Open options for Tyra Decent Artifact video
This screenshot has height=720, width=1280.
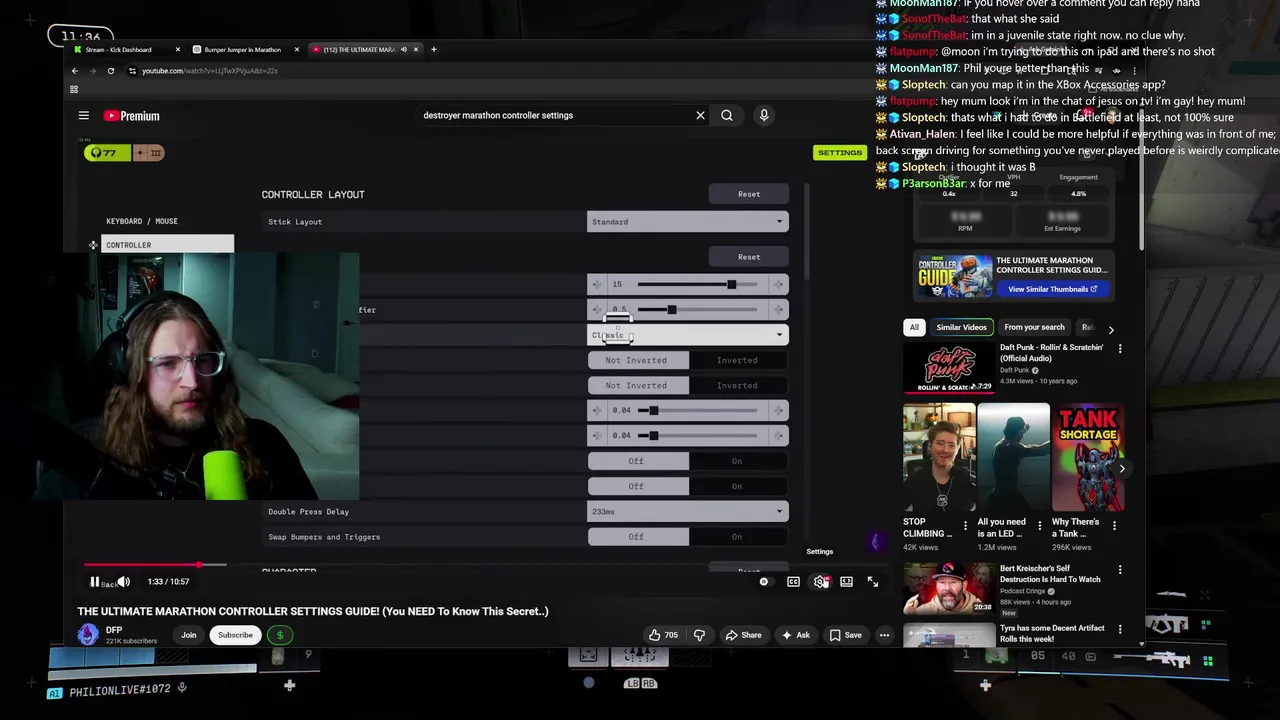click(x=1120, y=629)
